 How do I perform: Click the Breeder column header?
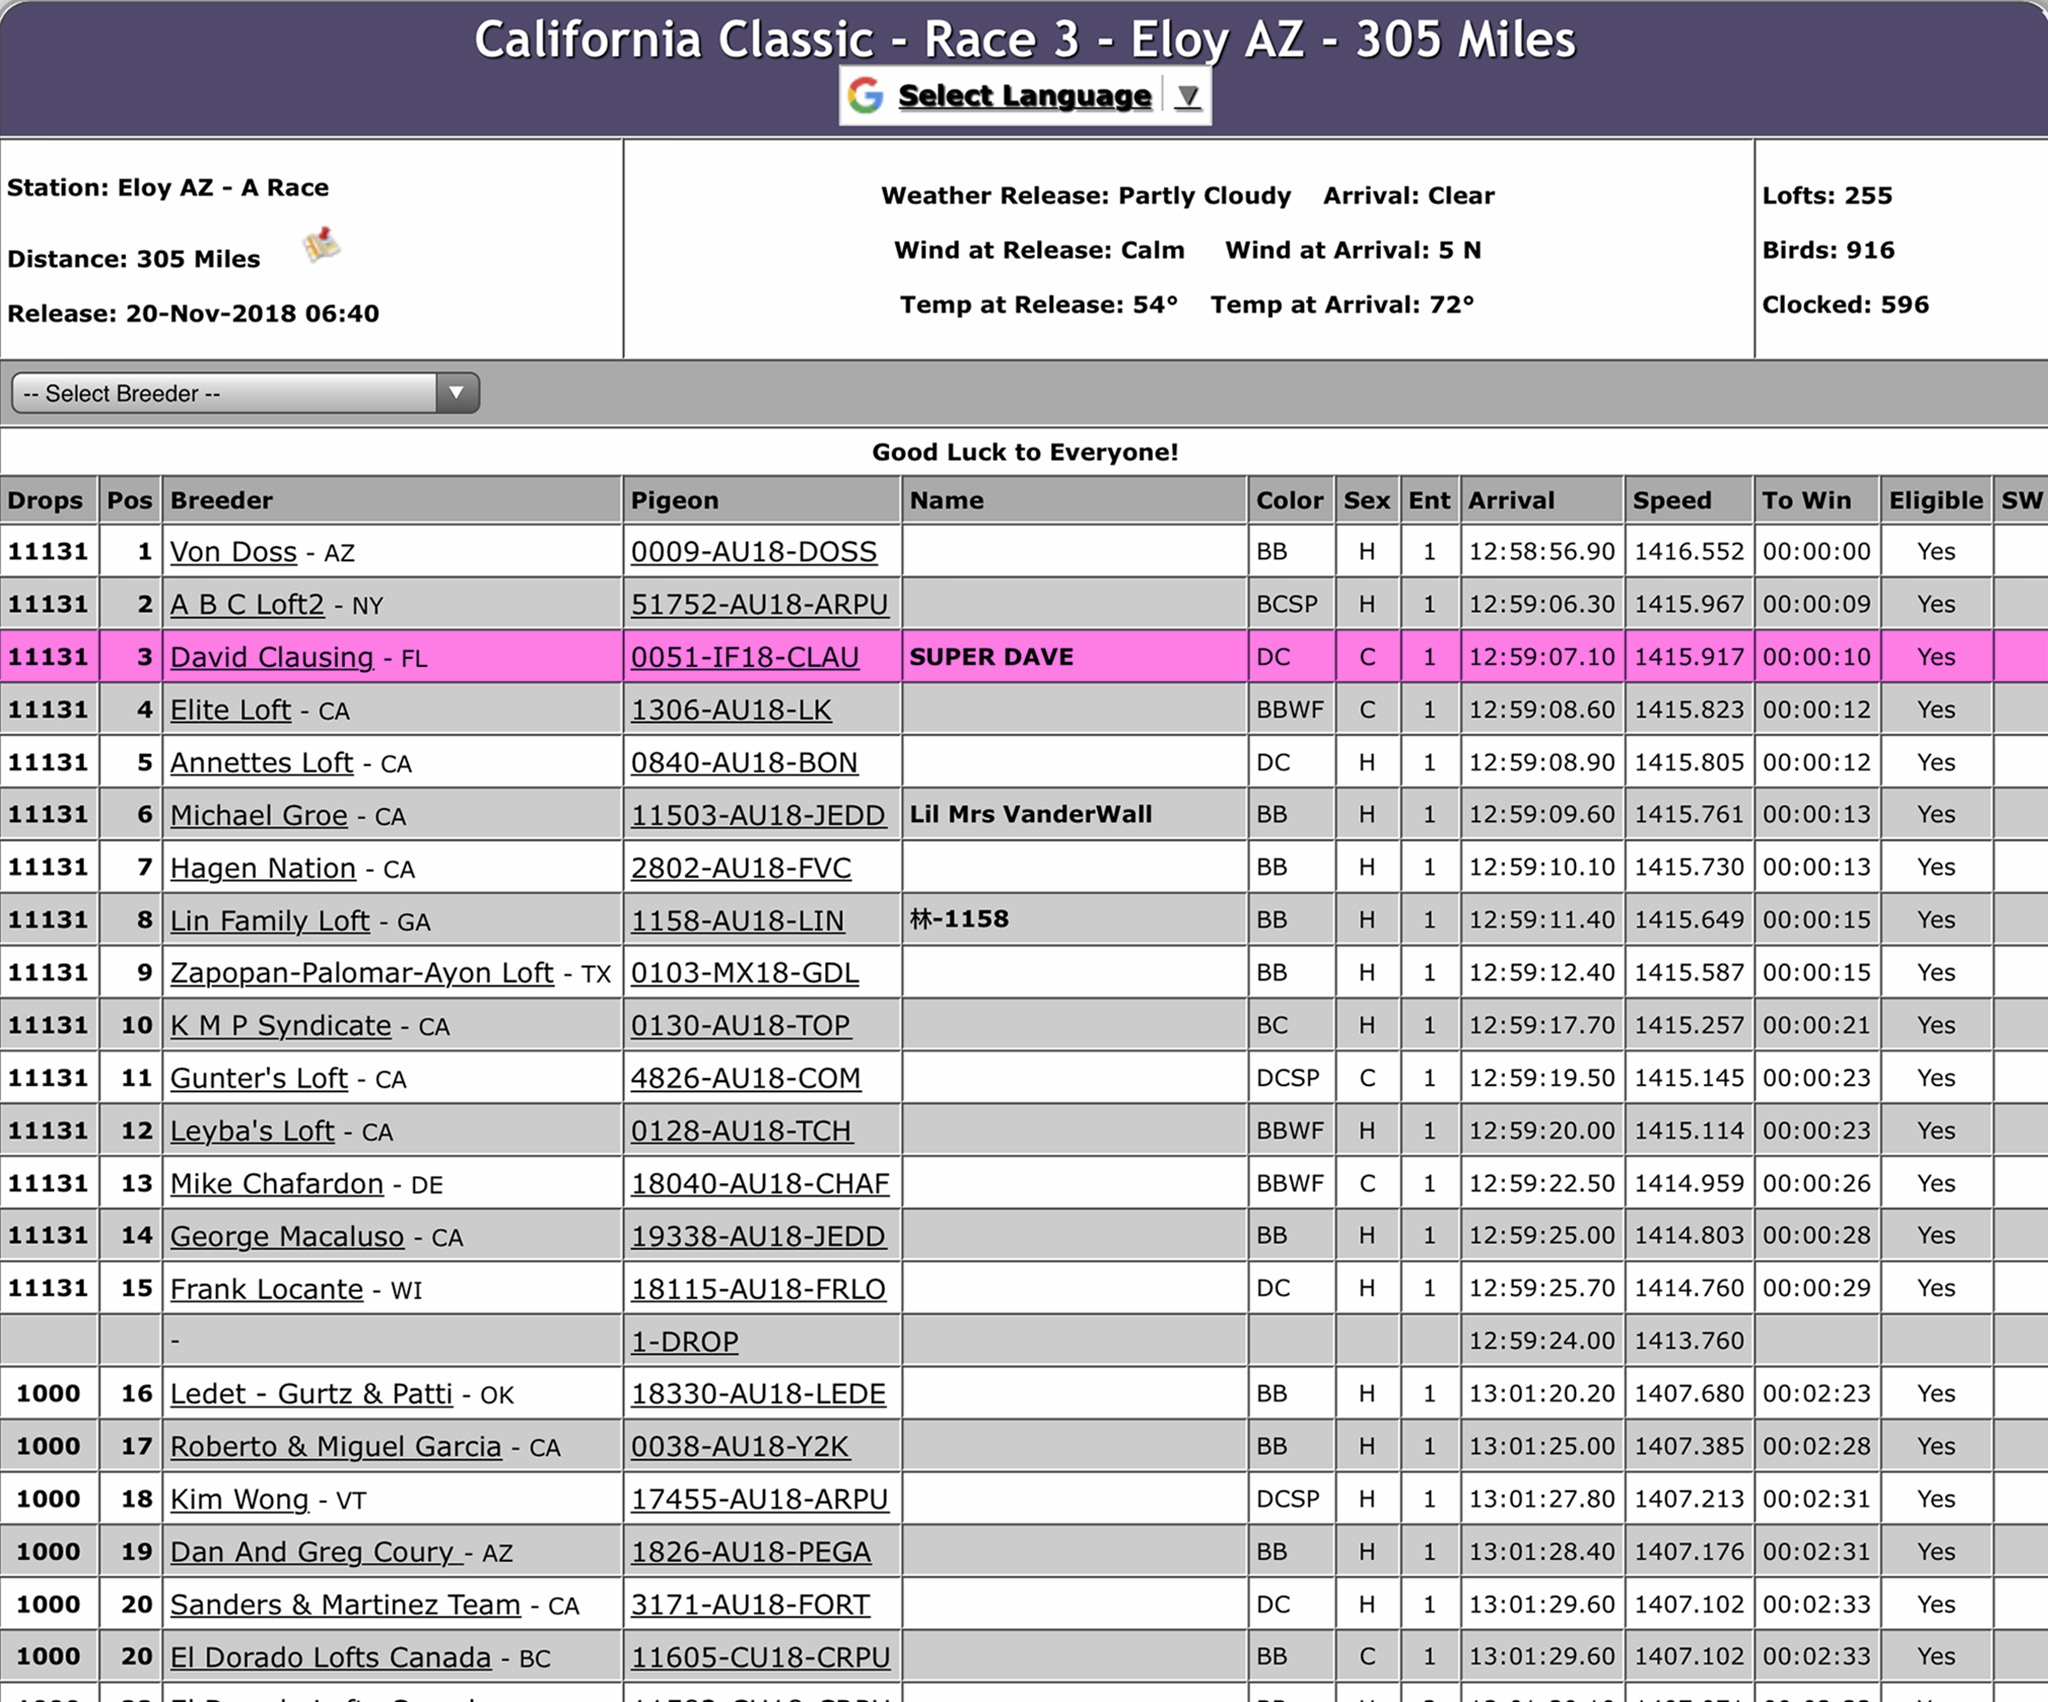click(221, 500)
